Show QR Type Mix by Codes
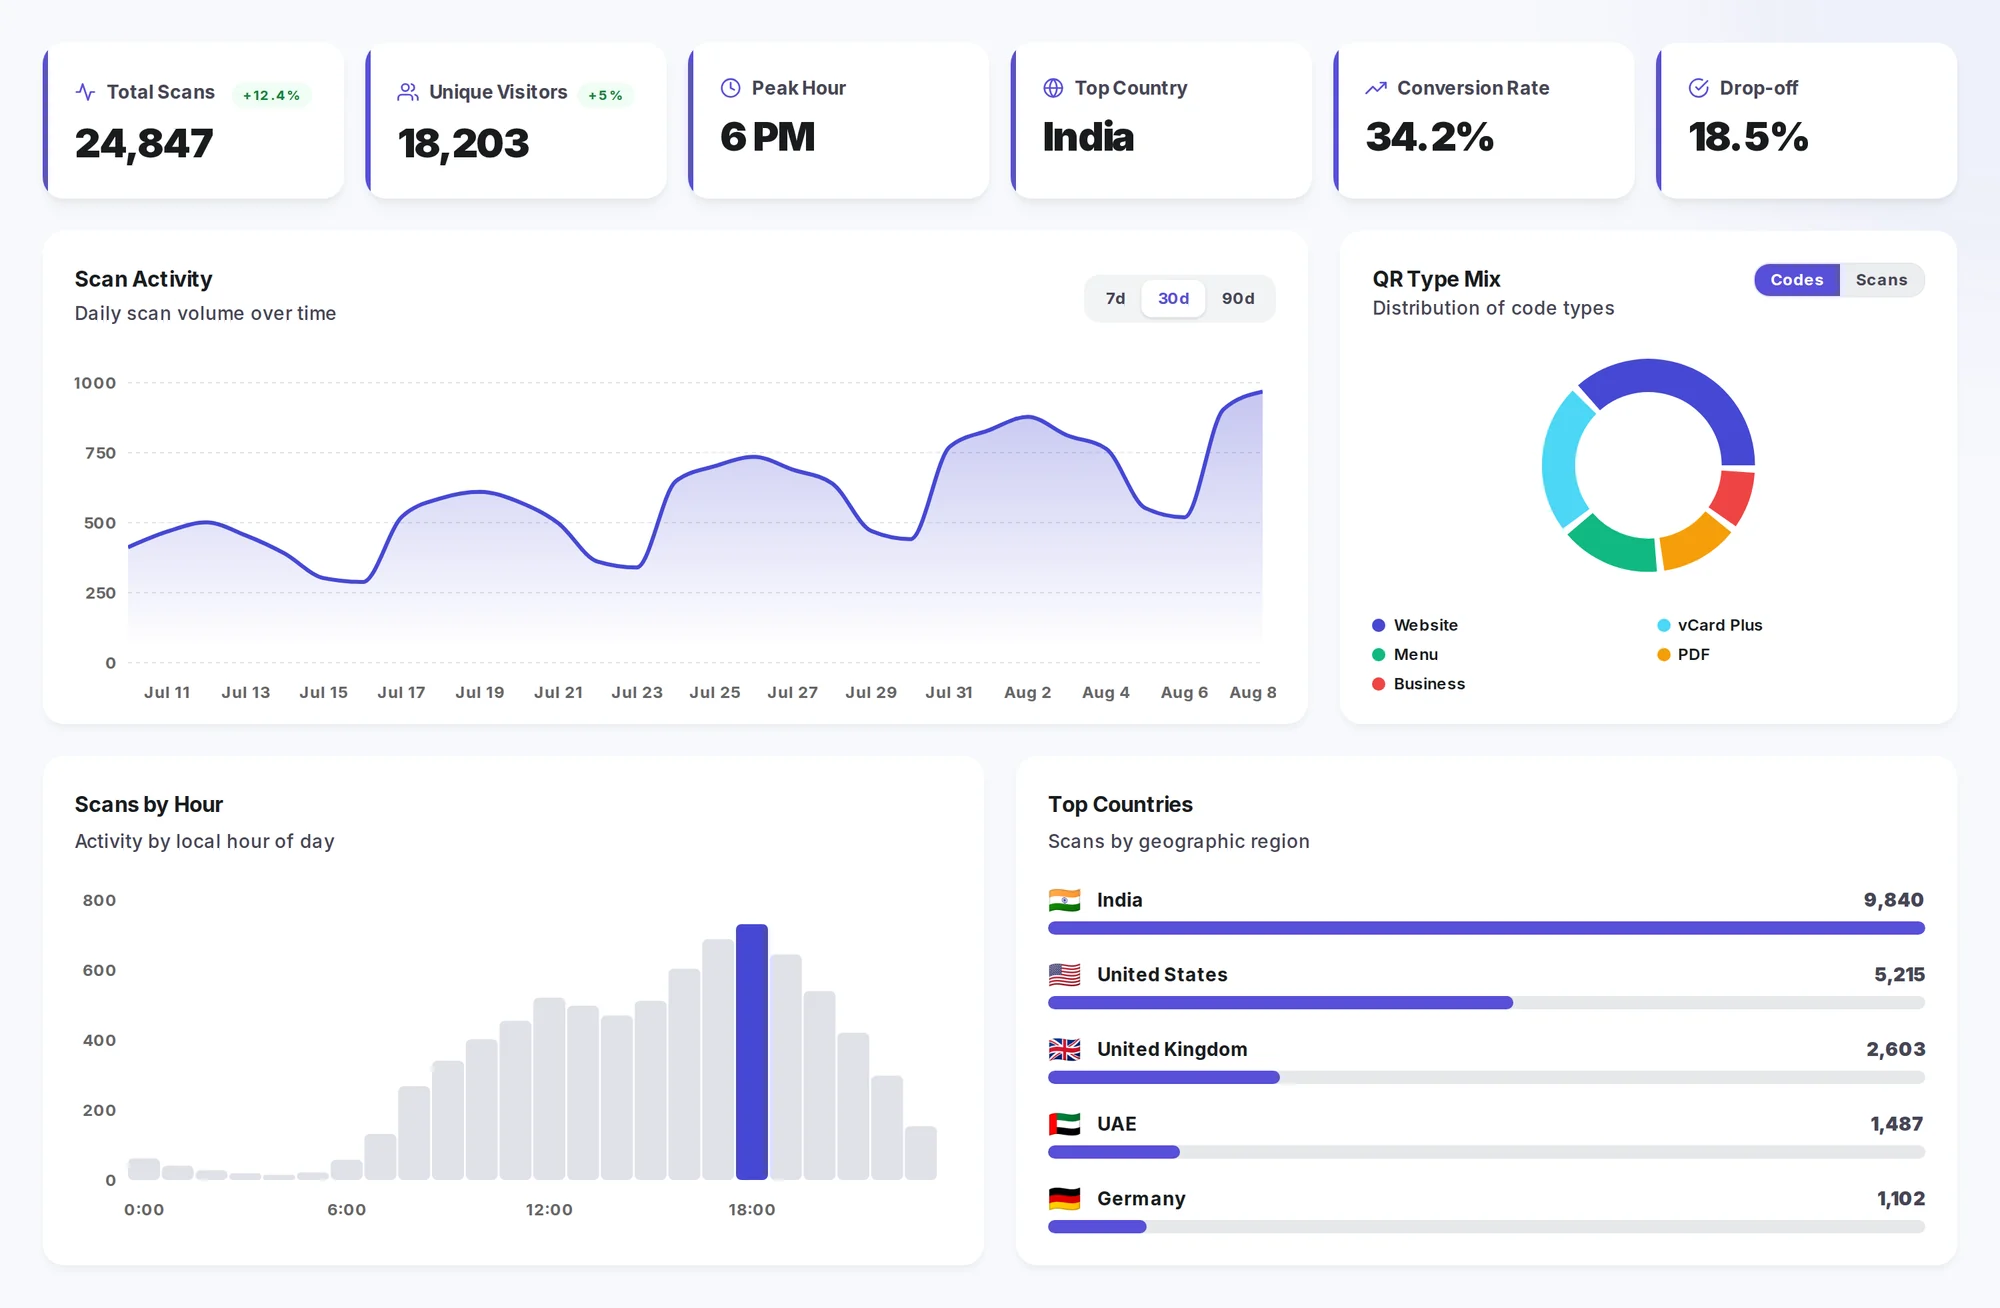Image resolution: width=2000 pixels, height=1308 pixels. (1797, 280)
